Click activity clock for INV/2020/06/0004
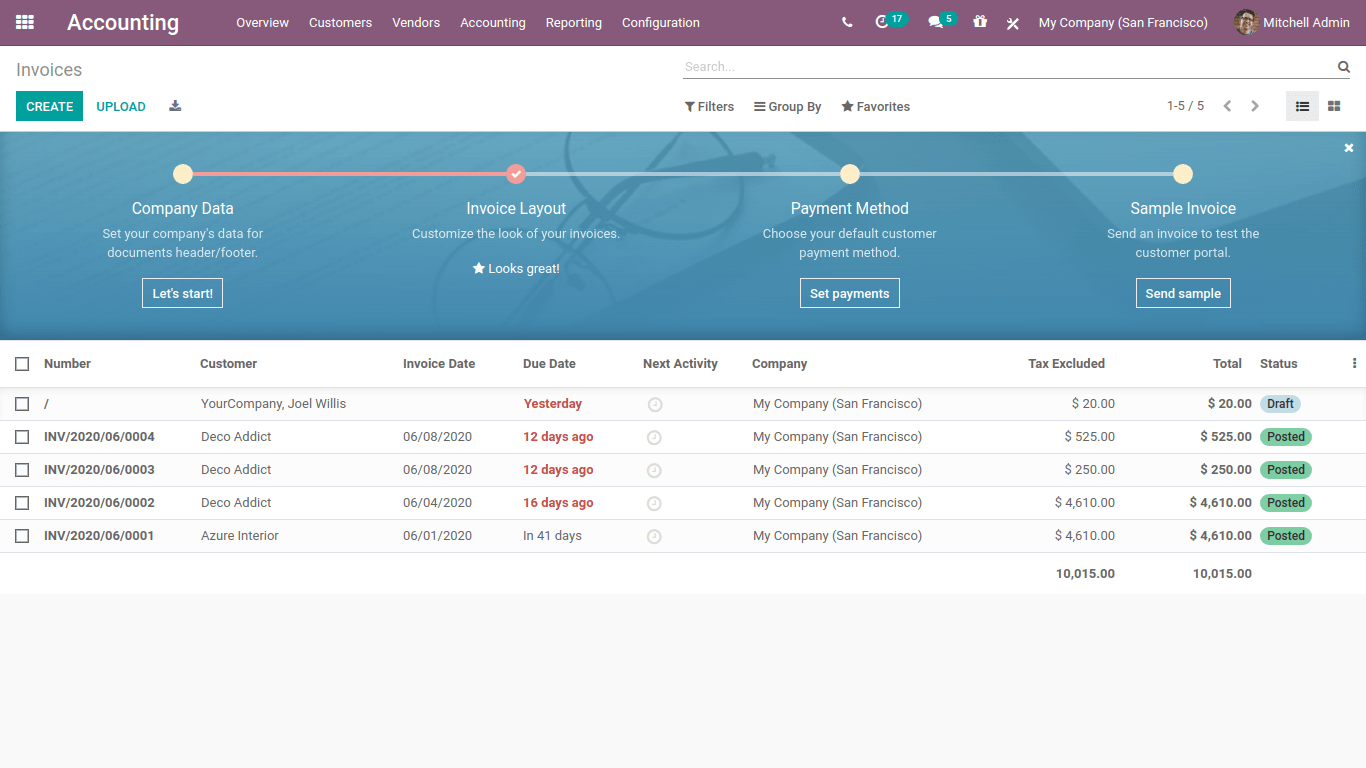The width and height of the screenshot is (1366, 768). 654,438
